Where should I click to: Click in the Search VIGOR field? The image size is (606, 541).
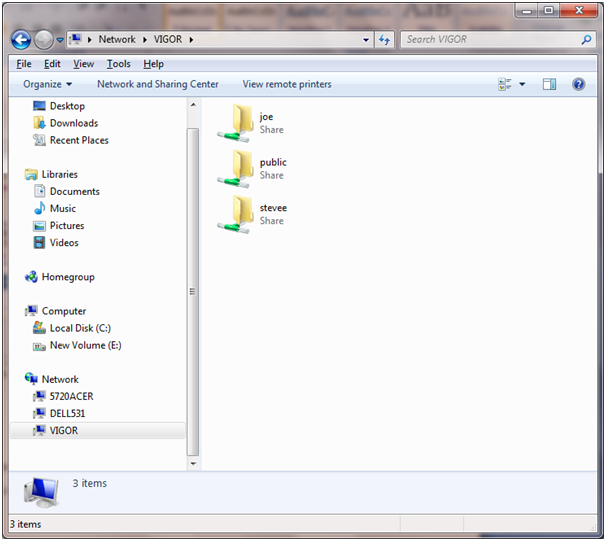click(x=490, y=40)
